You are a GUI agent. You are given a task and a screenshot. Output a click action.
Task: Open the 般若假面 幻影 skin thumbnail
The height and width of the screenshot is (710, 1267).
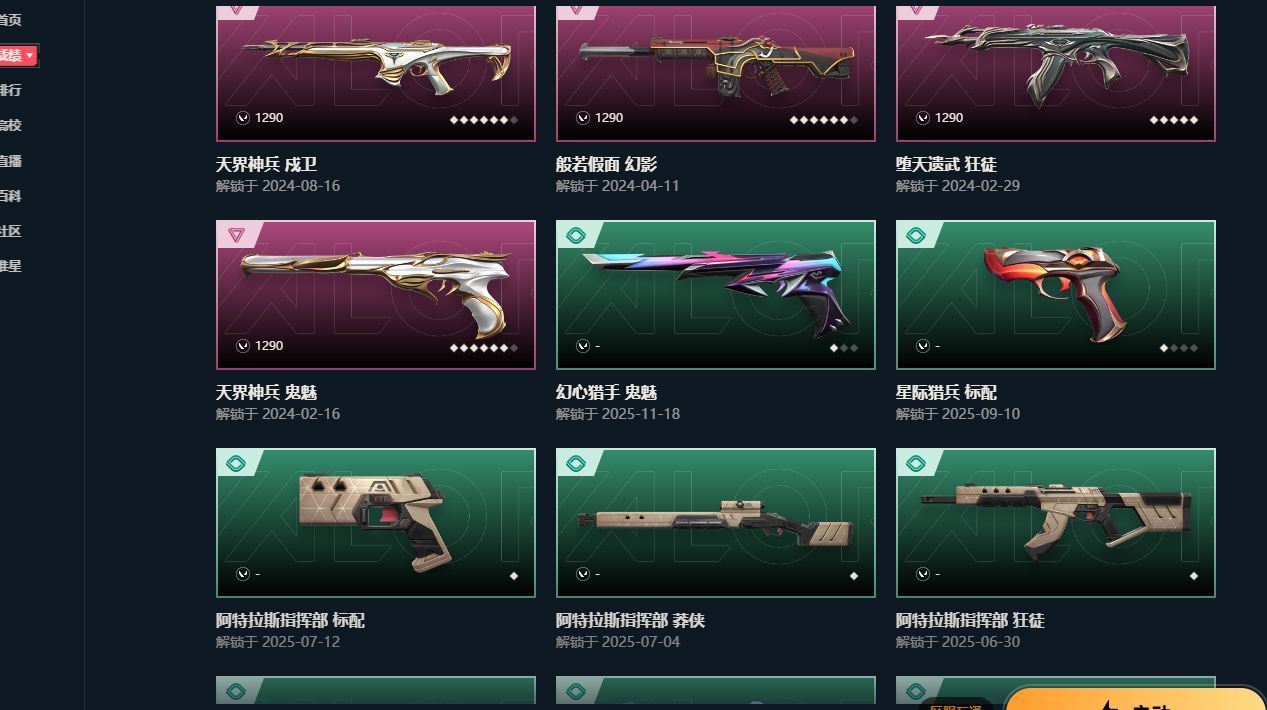coord(716,73)
